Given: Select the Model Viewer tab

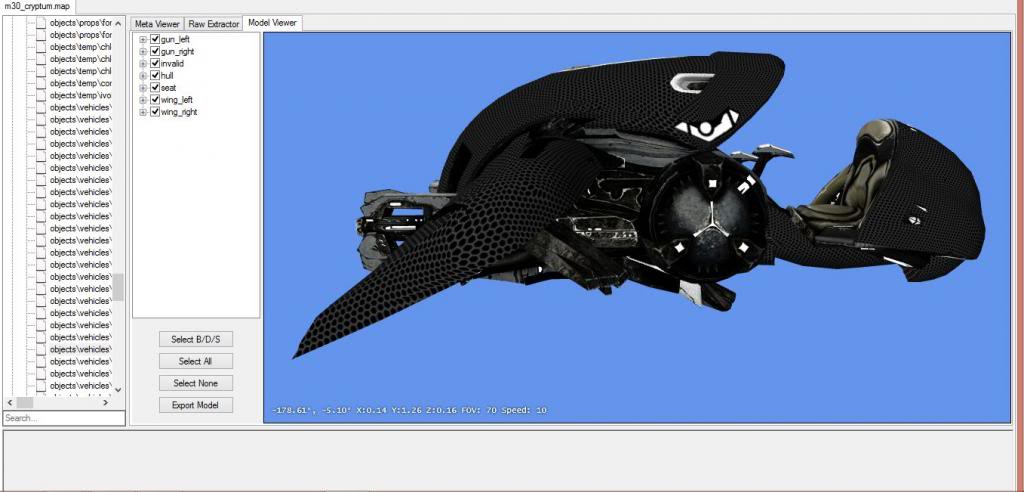Looking at the screenshot, I should coord(272,22).
